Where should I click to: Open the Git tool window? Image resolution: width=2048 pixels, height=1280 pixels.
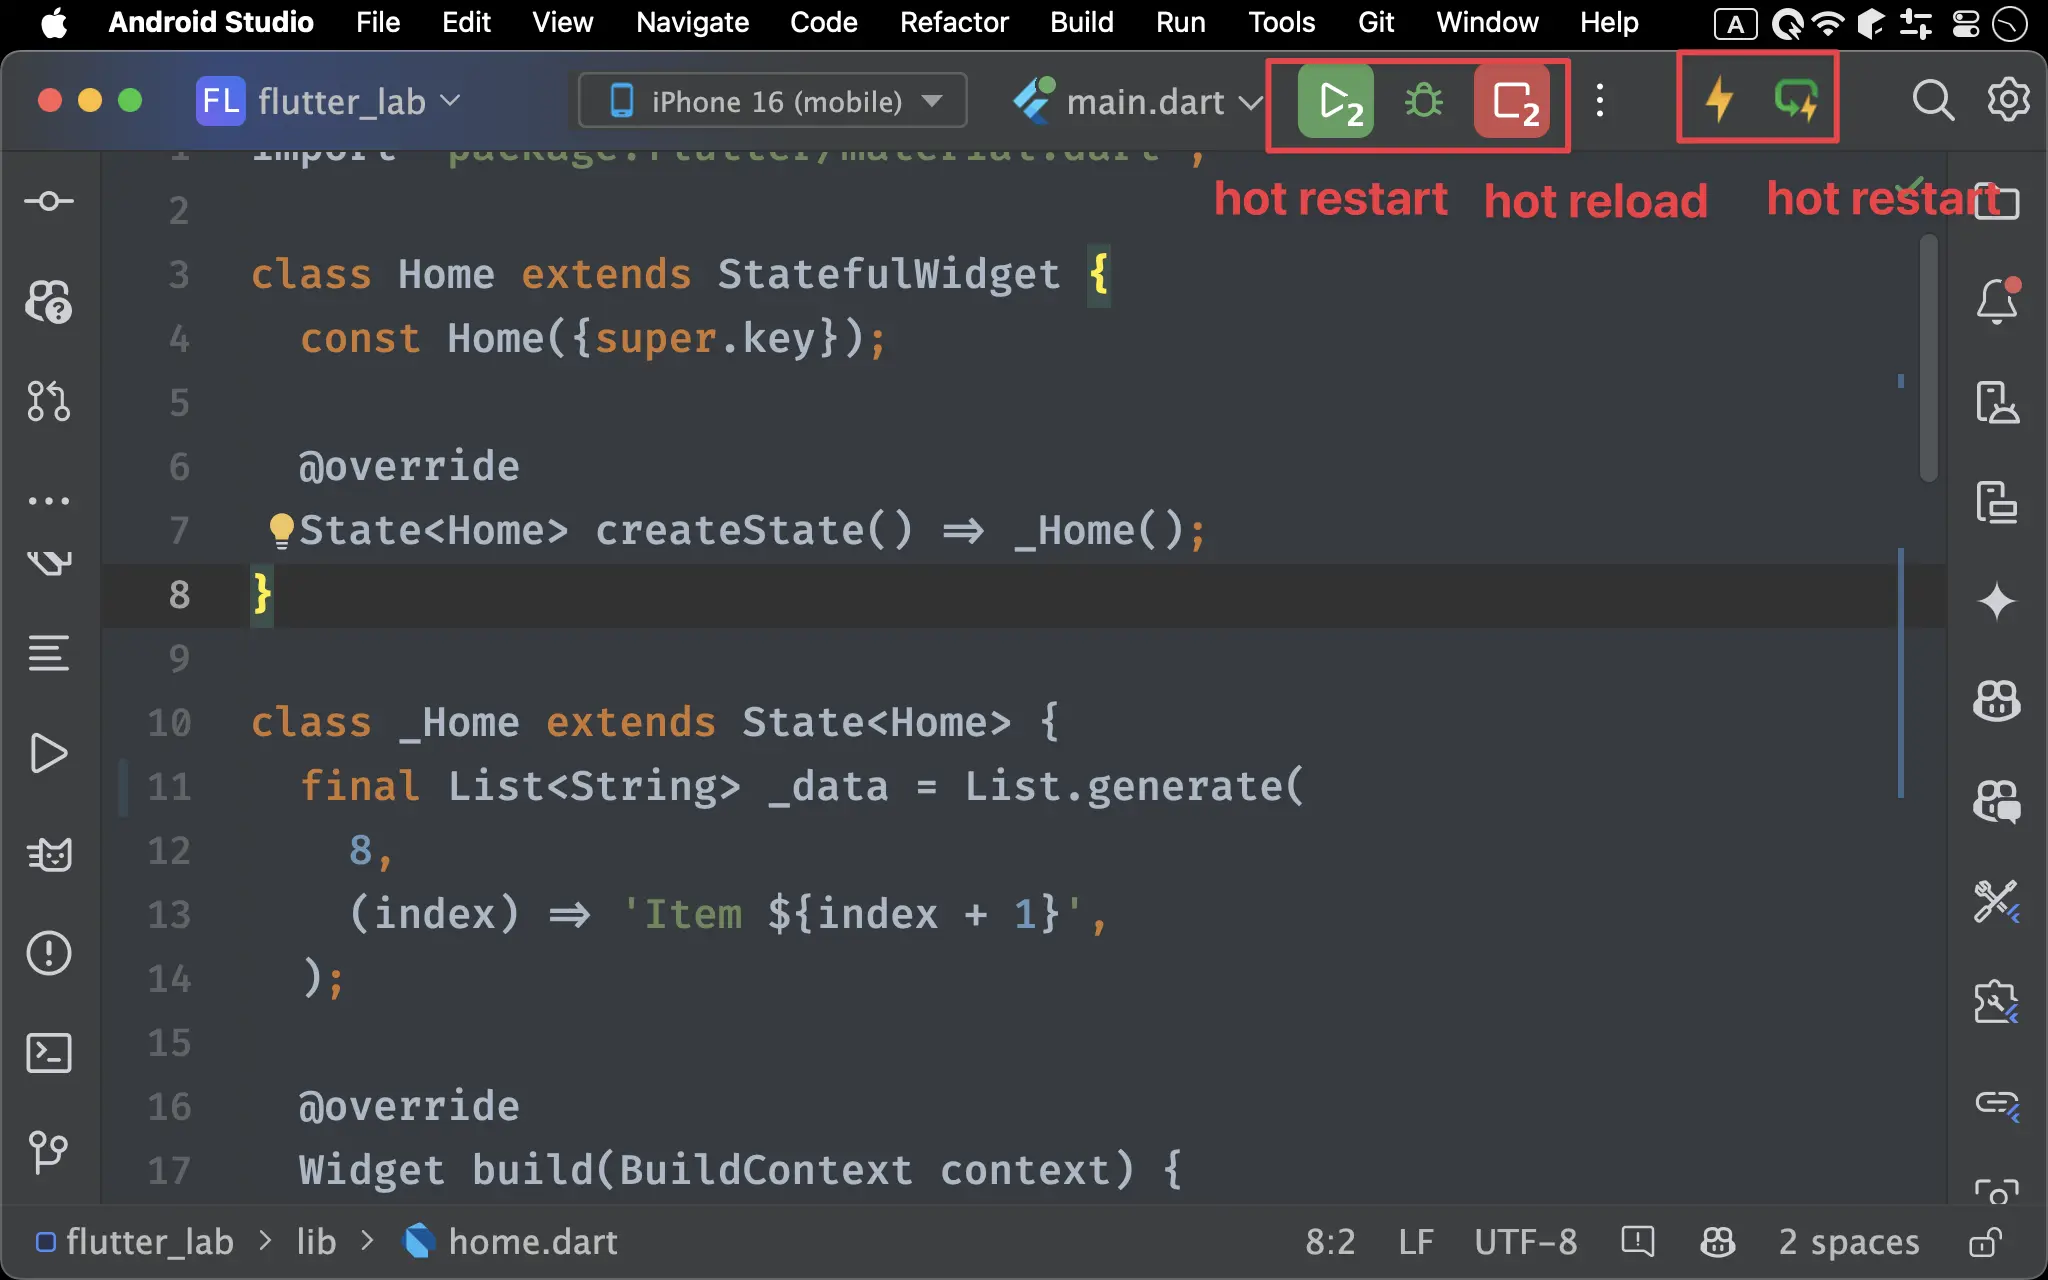pyautogui.click(x=49, y=1153)
